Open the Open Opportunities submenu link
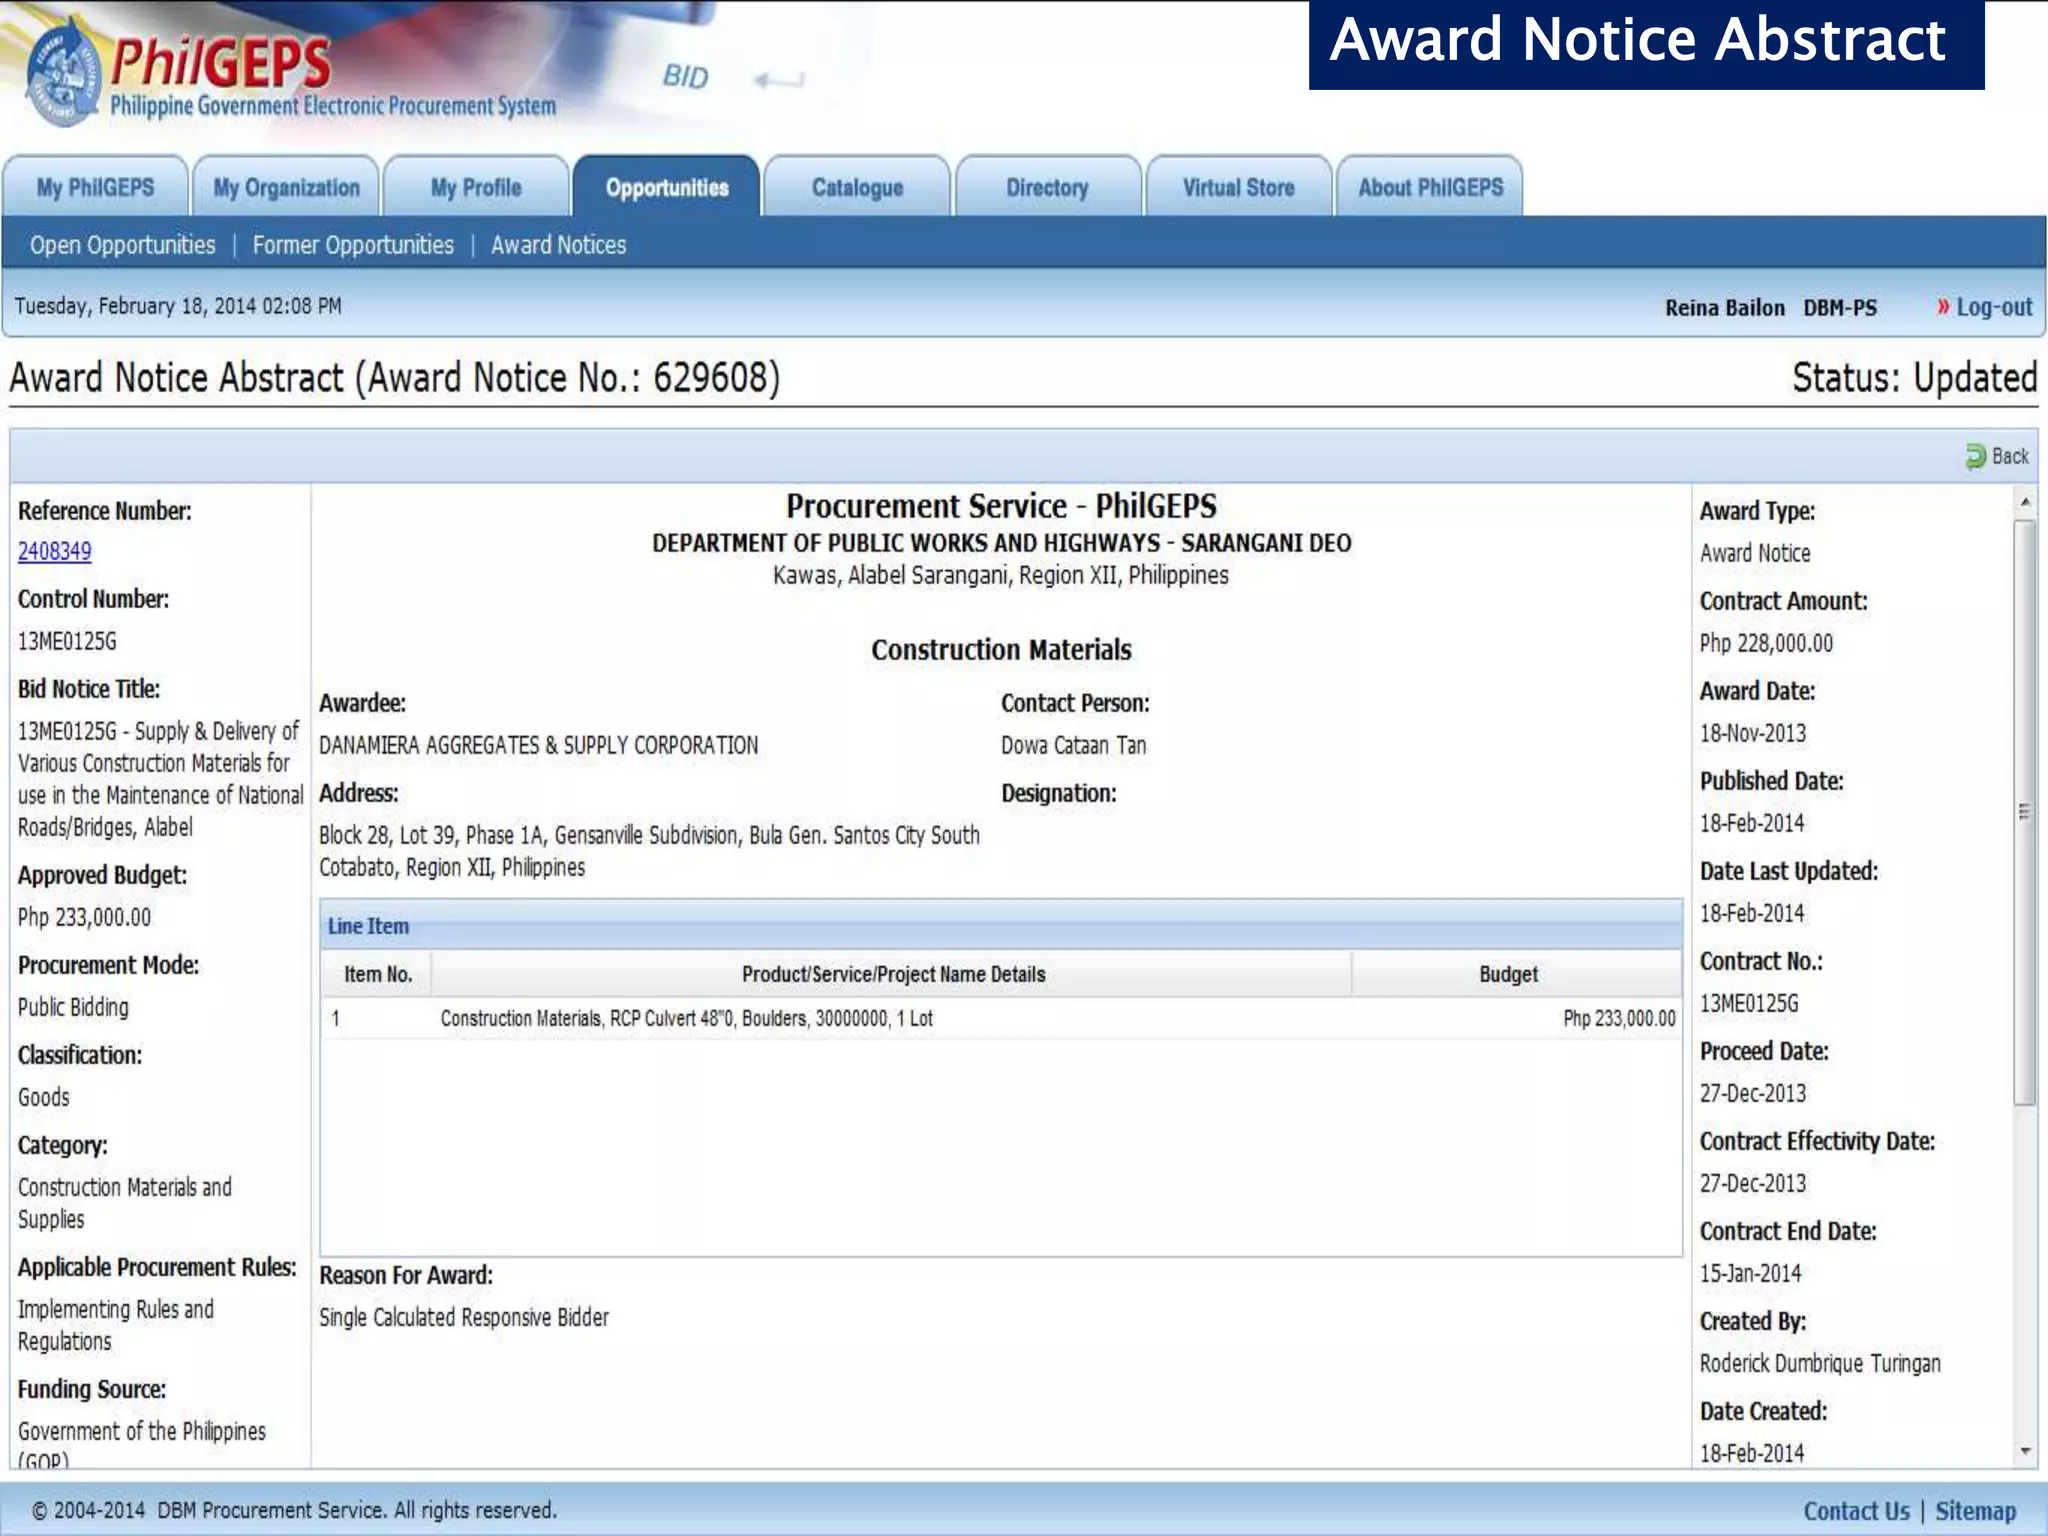This screenshot has height=1536, width=2048. 123,245
